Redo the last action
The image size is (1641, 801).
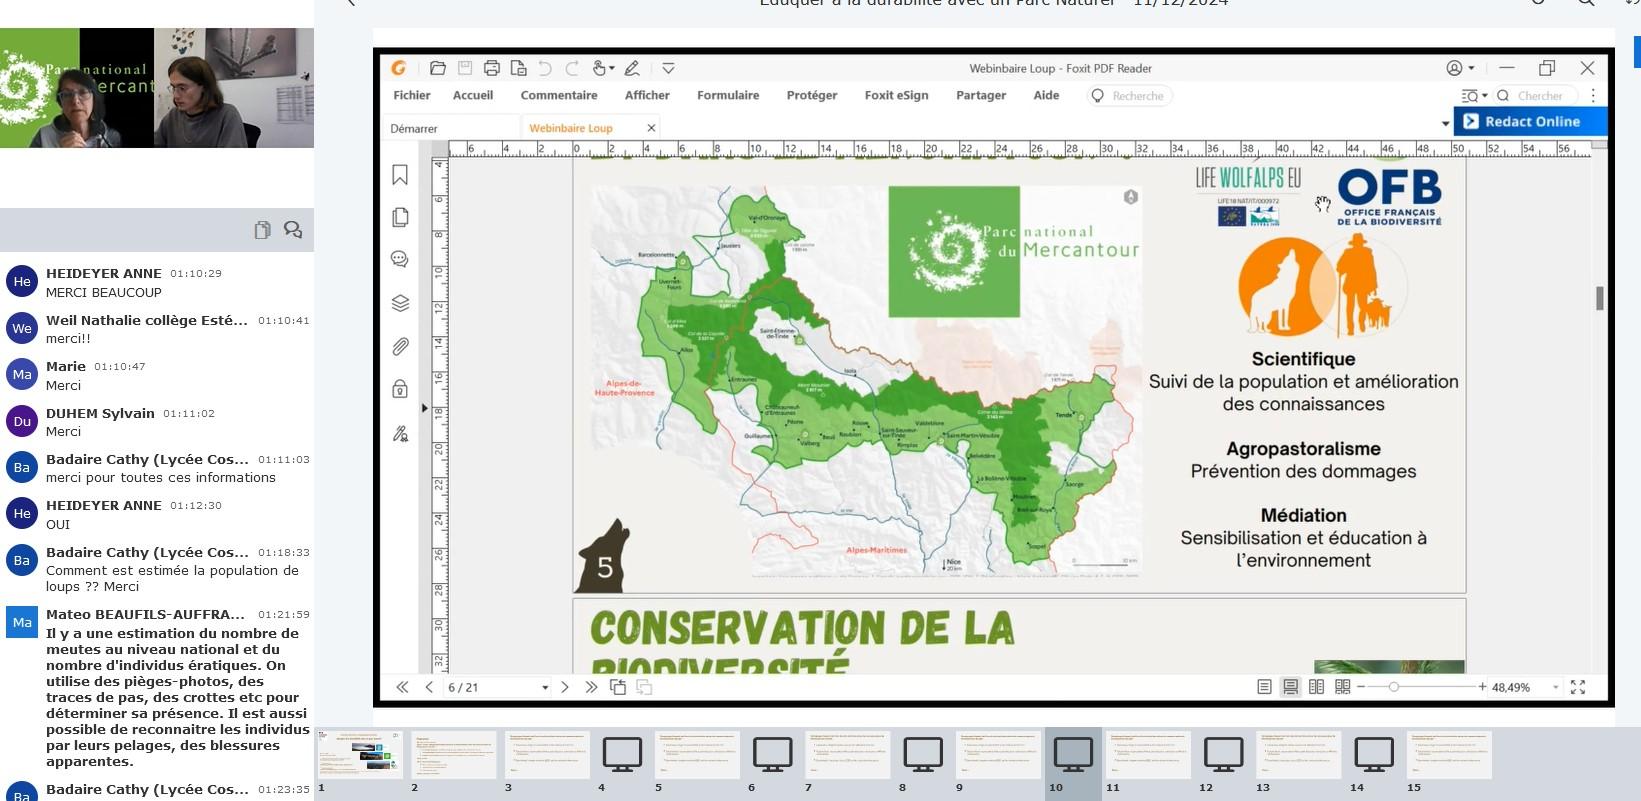click(572, 68)
